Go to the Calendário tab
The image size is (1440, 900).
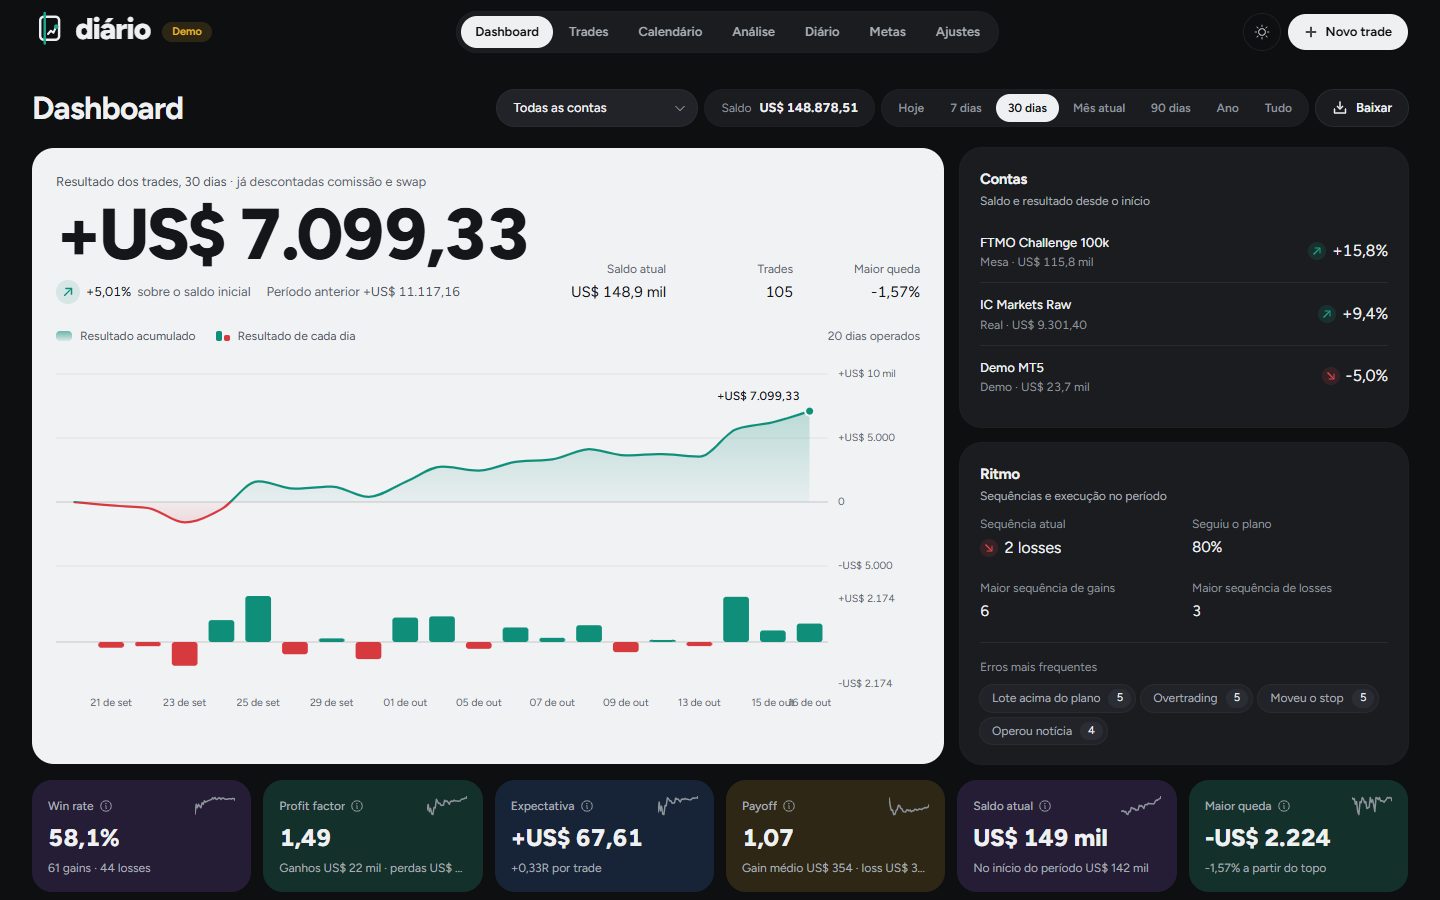coord(670,32)
